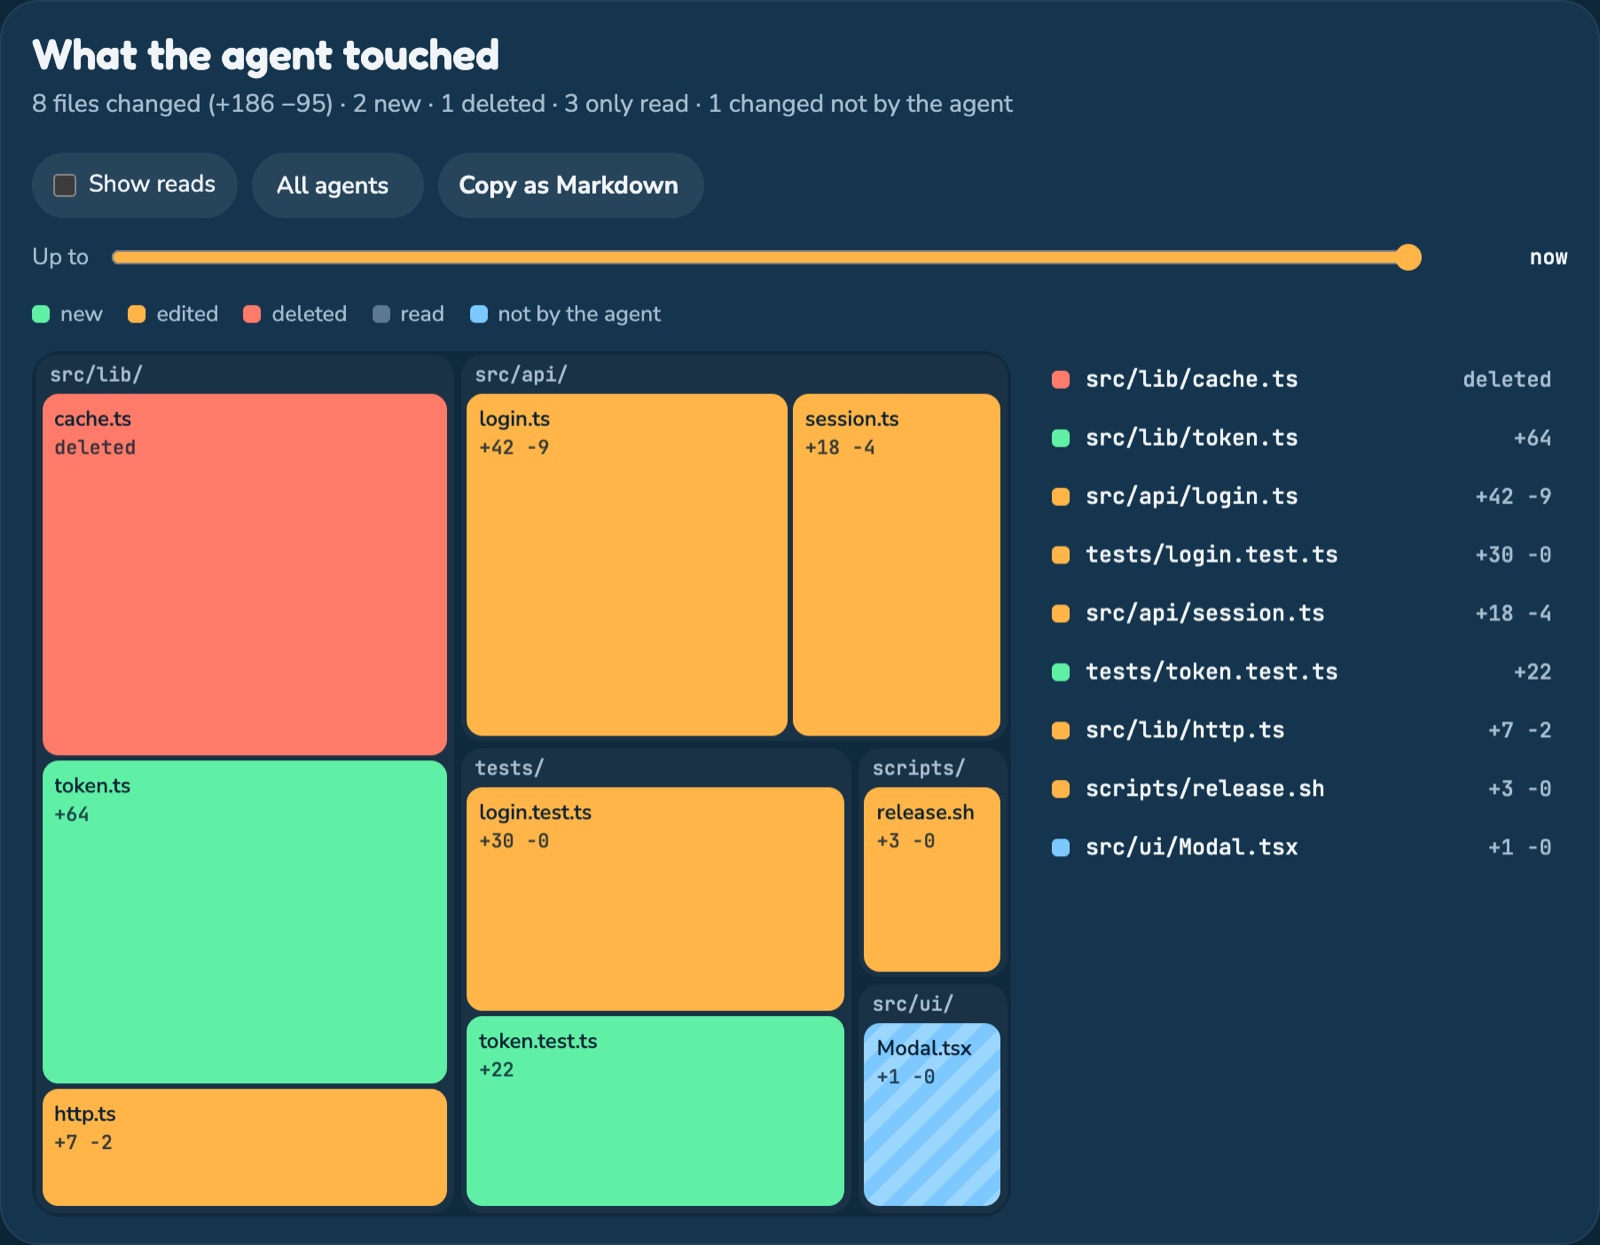Open the striped Modal.tsx treemap tile
Screen dimensions: 1600x1245
pyautogui.click(x=932, y=1114)
